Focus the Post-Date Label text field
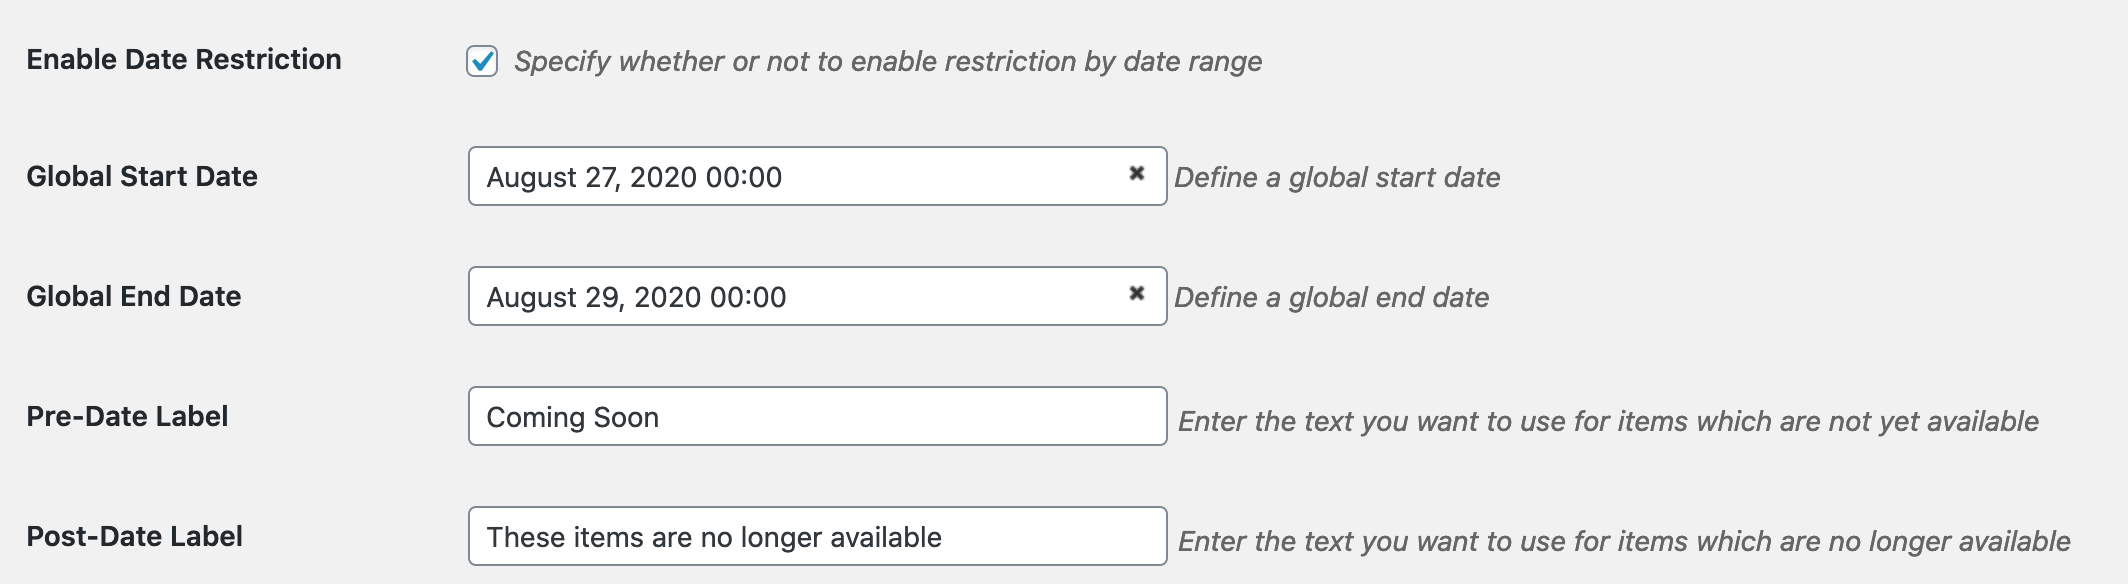 coord(1050,536)
